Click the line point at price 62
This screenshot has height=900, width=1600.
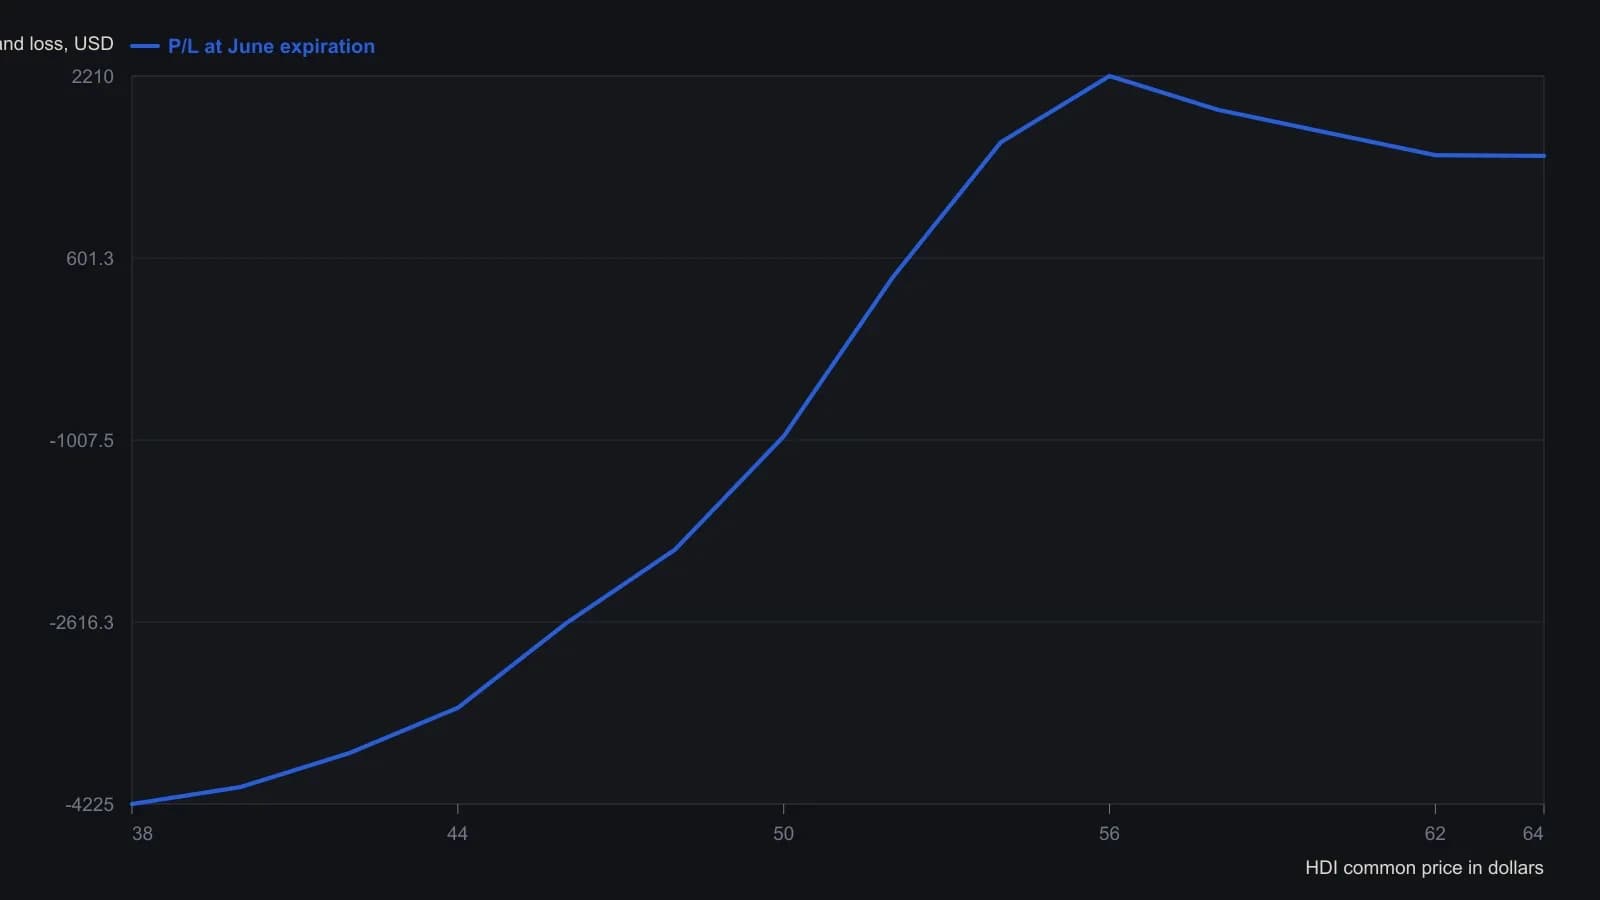pos(1435,155)
